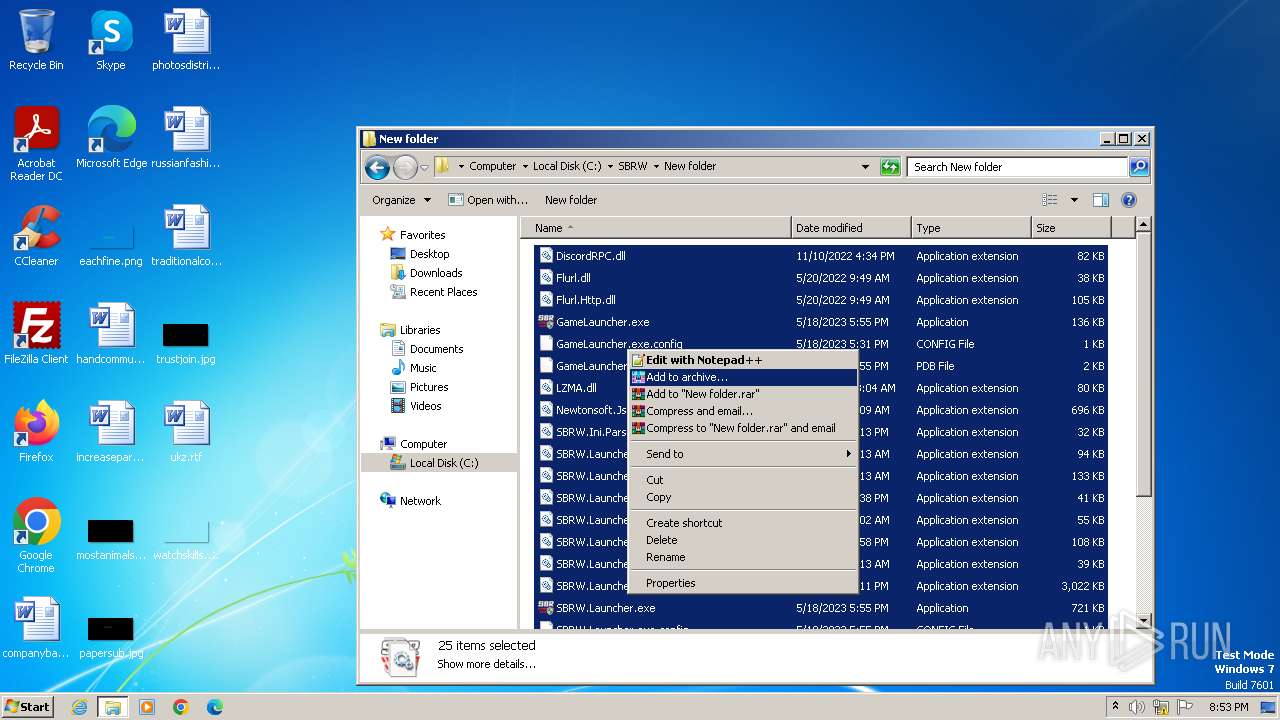Select Rename in the context menu
1280x720 pixels.
[x=742, y=557]
